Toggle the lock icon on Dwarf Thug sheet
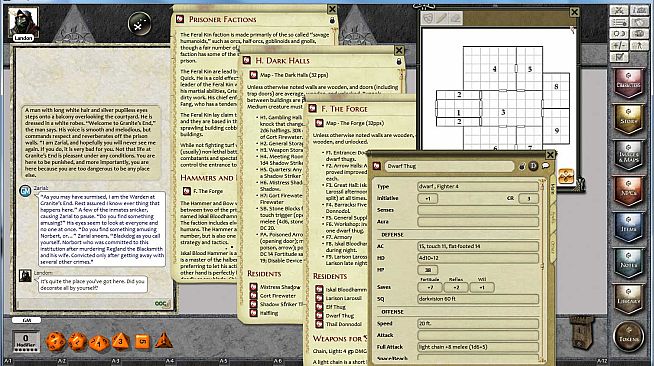Viewport: 654px width, 366px height. (522, 166)
